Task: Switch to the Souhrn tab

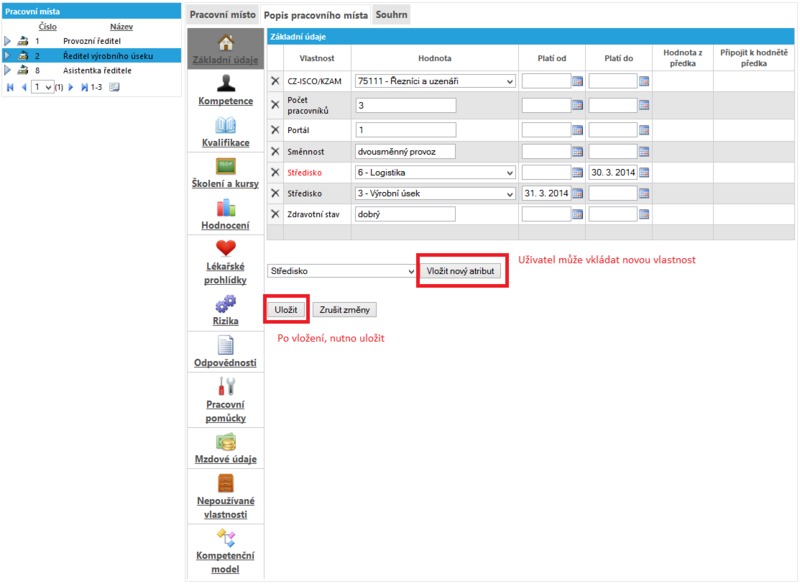Action: [391, 14]
